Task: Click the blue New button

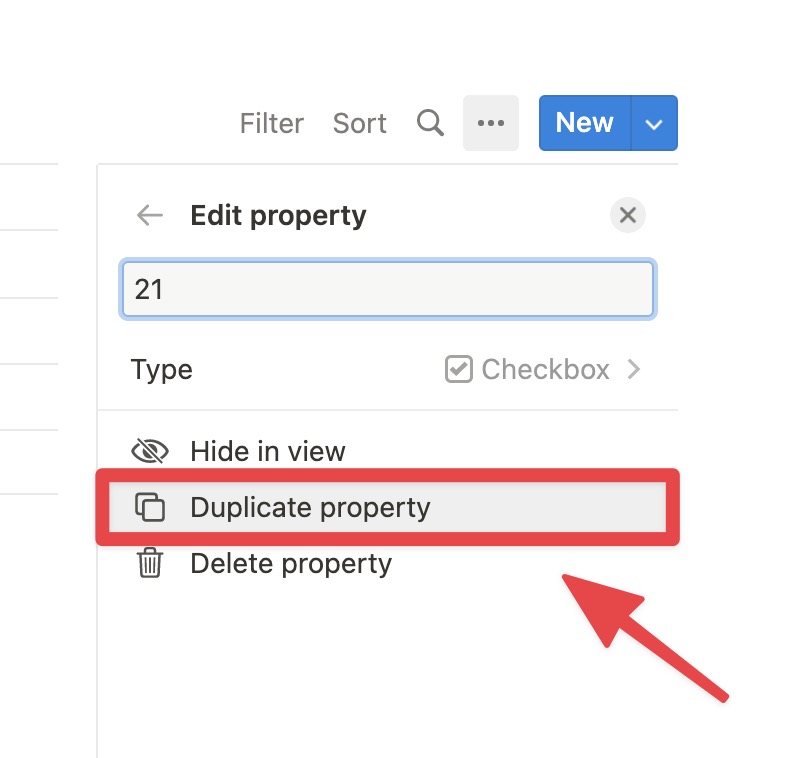Action: pos(585,123)
